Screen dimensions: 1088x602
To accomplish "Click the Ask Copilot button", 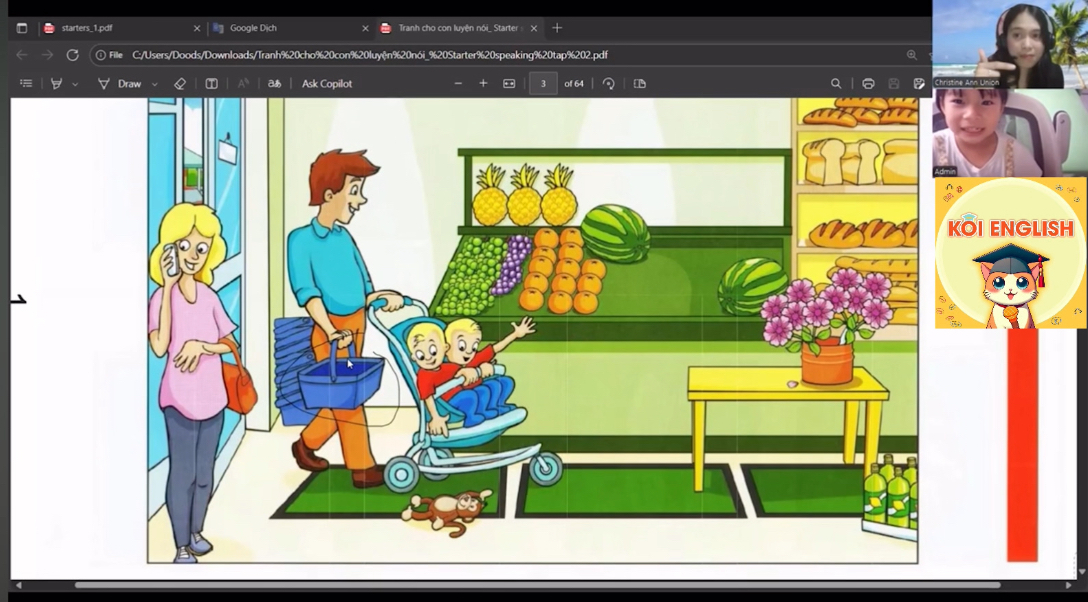I will [x=327, y=83].
